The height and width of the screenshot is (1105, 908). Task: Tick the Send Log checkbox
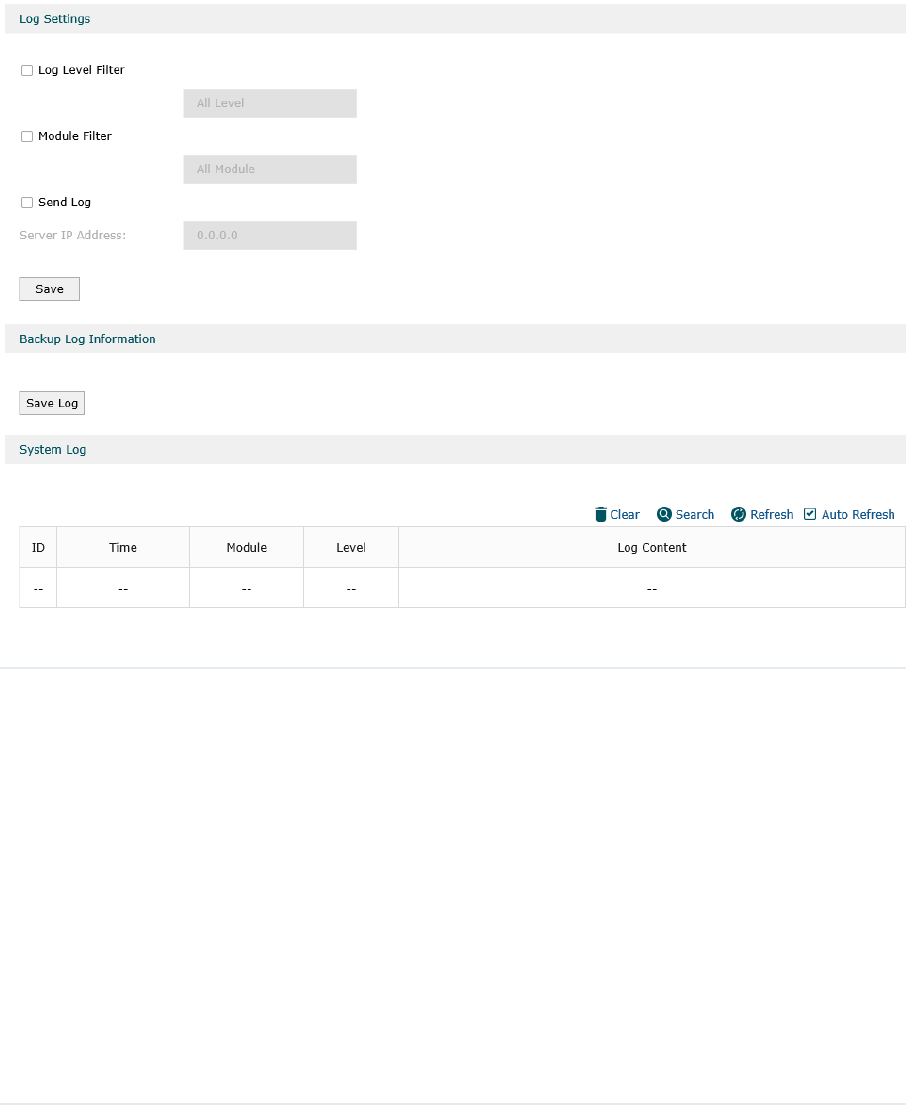coord(27,203)
